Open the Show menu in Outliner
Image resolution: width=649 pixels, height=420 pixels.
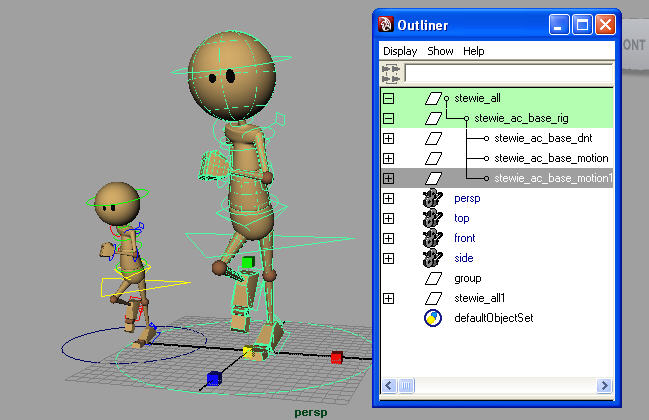coord(440,51)
